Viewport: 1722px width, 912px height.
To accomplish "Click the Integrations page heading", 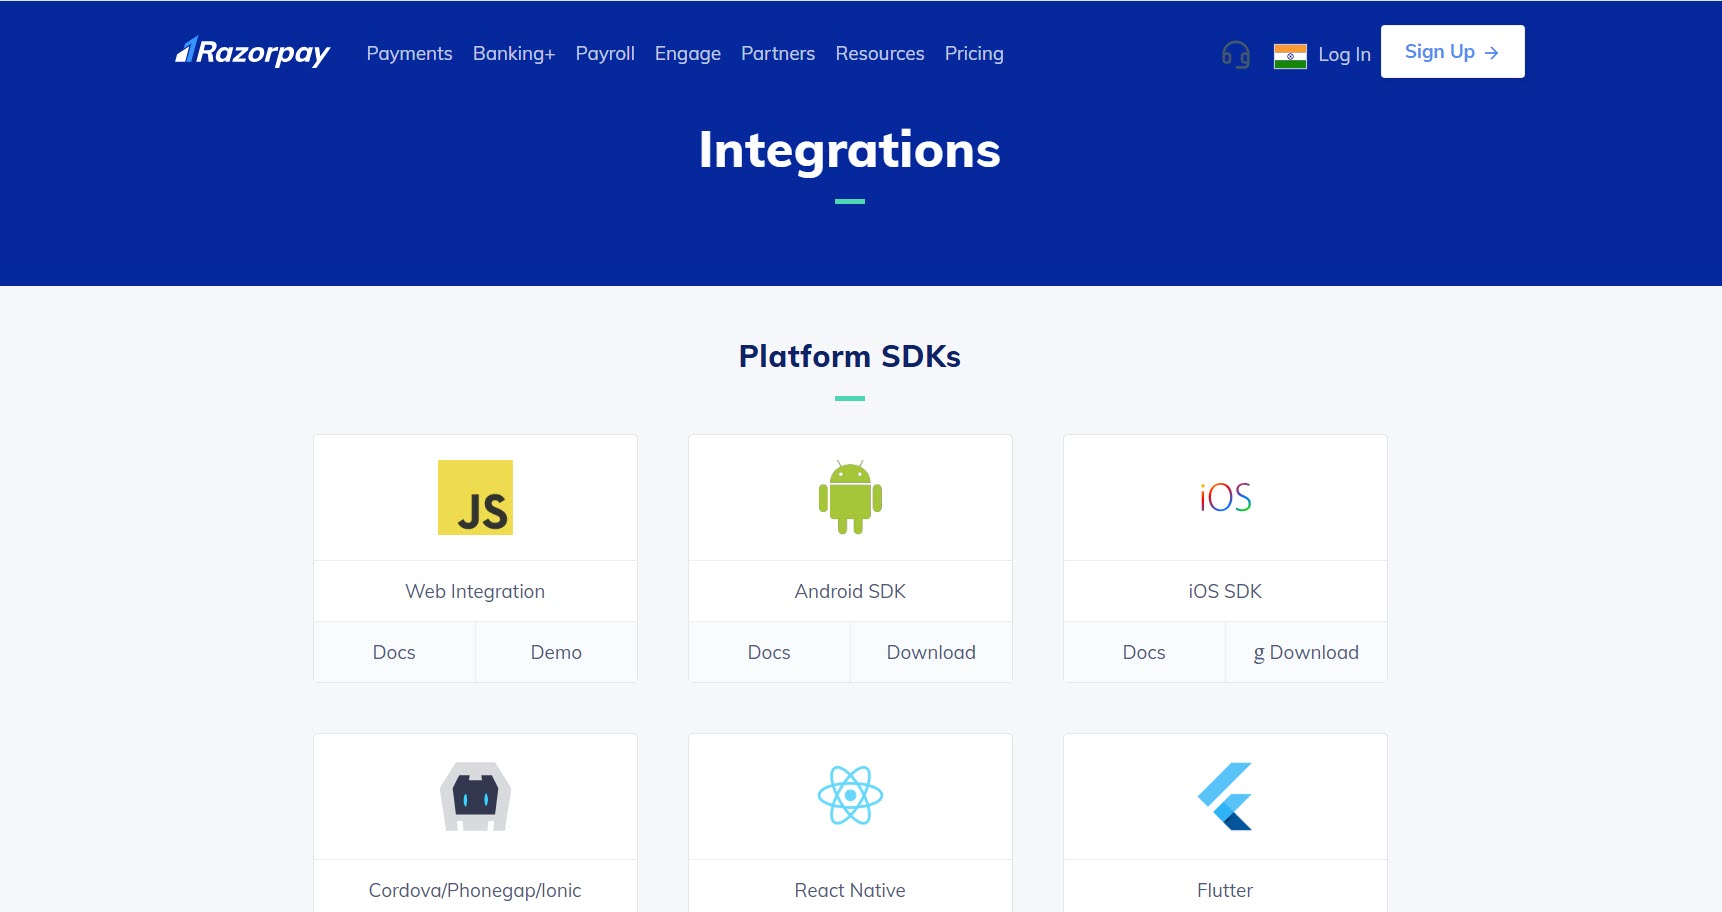I will coord(850,150).
